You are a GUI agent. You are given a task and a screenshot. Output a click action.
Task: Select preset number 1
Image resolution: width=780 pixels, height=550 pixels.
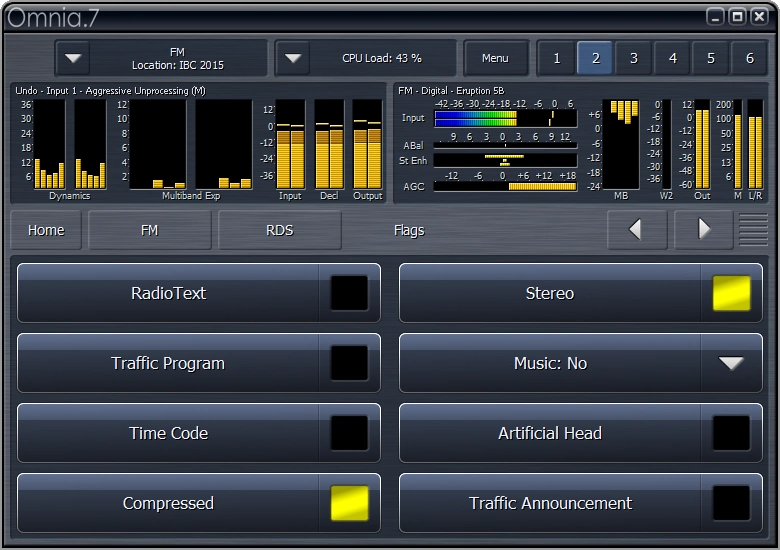tap(557, 58)
